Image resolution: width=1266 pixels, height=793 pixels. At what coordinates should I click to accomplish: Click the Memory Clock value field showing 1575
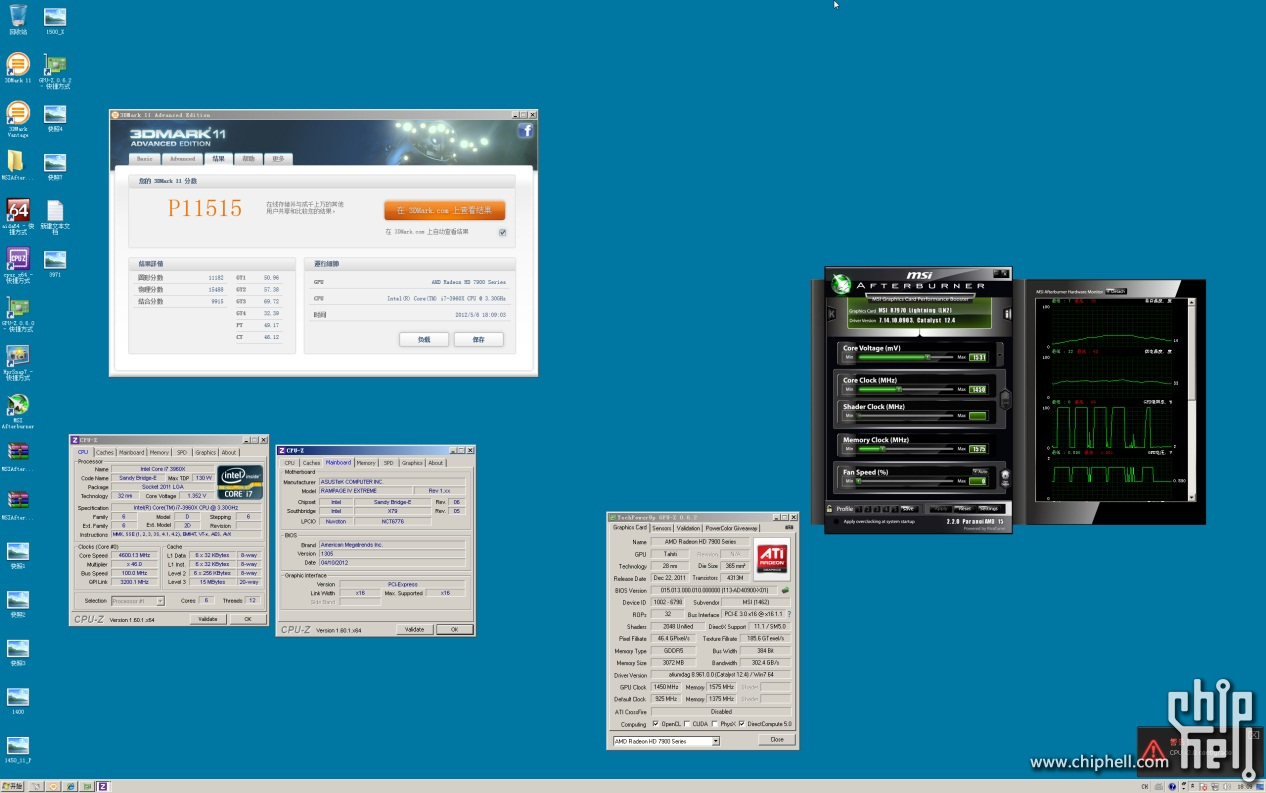(x=978, y=449)
